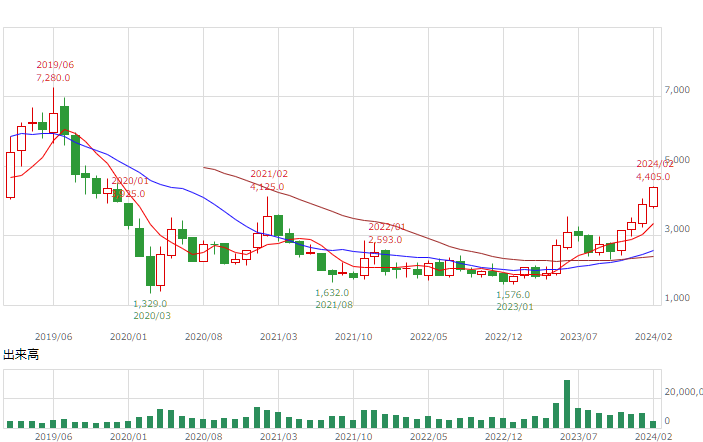Select the 2021/02 high label 4,125.0

click(267, 186)
